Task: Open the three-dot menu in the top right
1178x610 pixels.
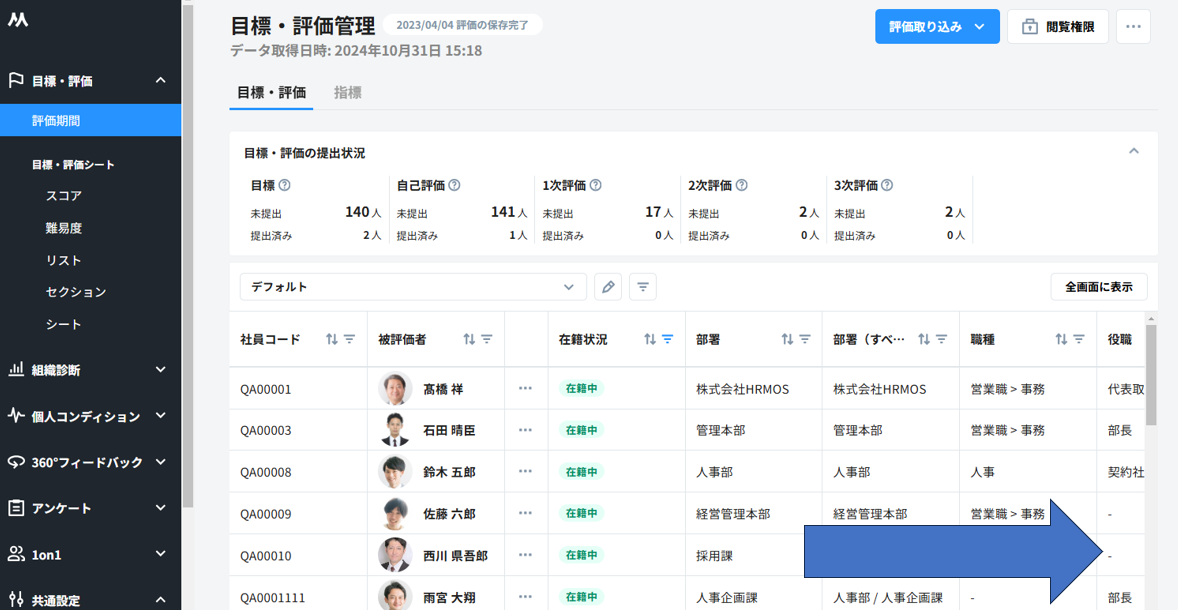Action: 1132,27
